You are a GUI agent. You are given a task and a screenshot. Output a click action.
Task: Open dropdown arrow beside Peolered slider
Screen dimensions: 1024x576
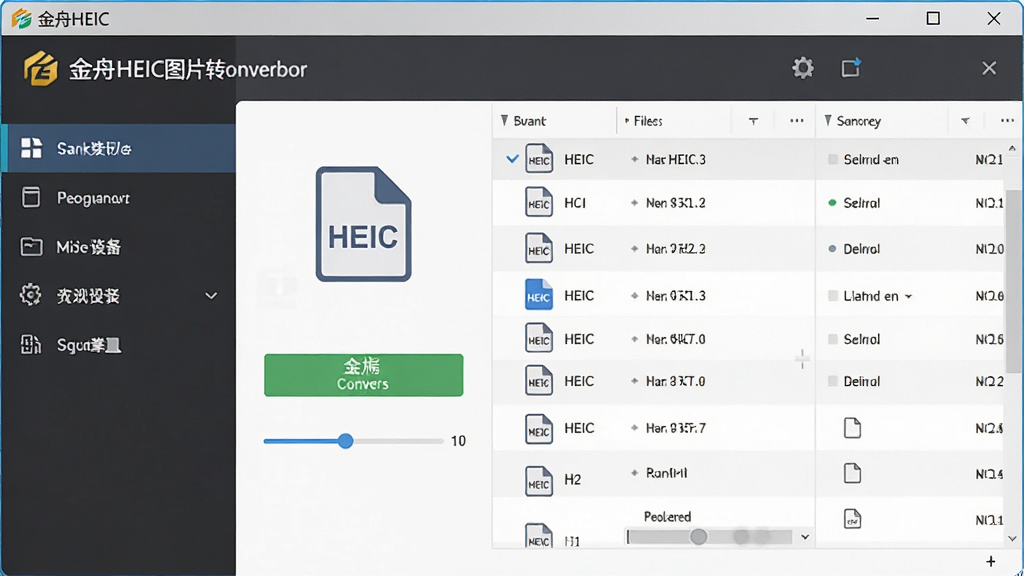(805, 537)
